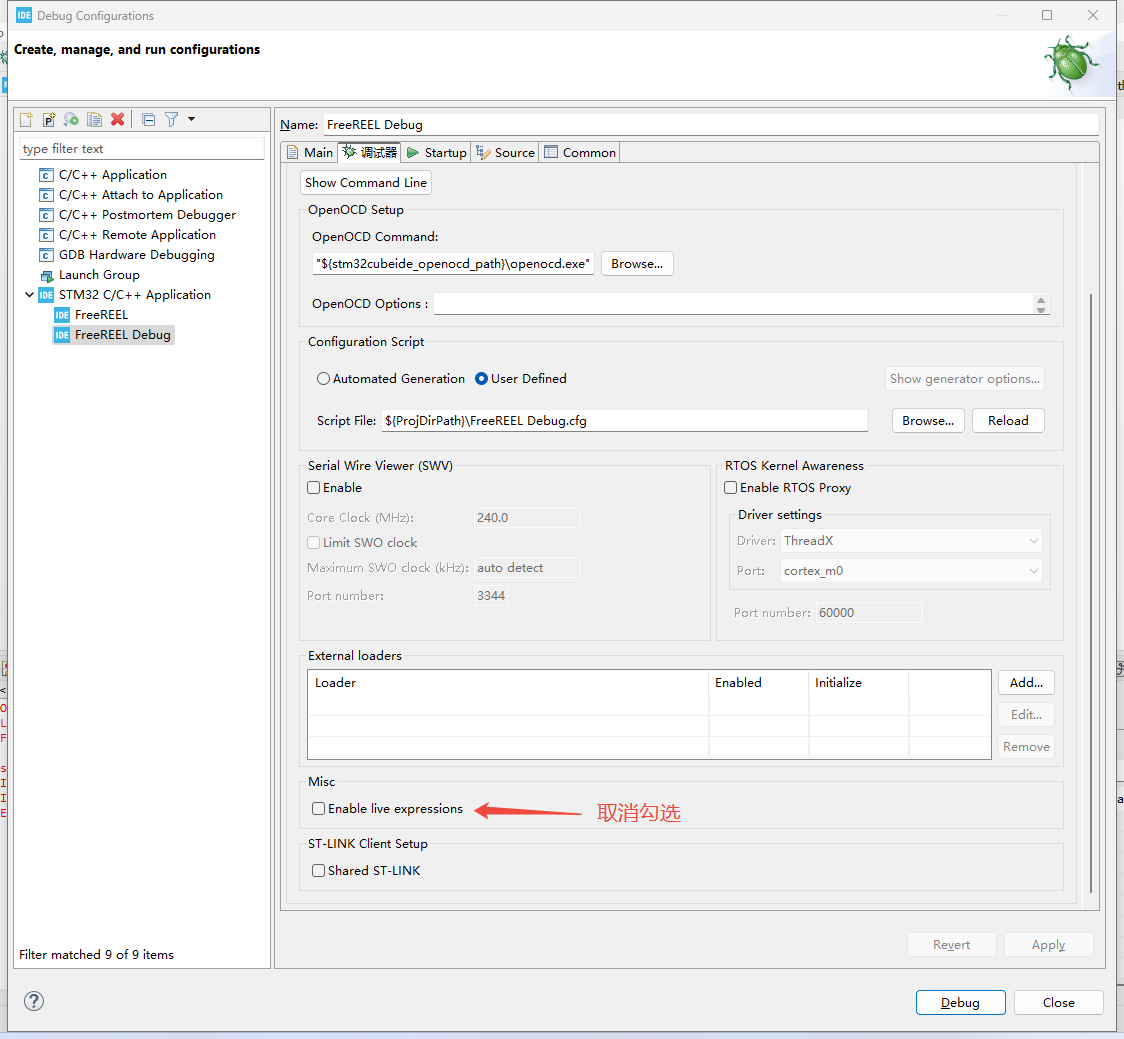Click the Show Command Line button
1124x1039 pixels.
click(x=366, y=183)
